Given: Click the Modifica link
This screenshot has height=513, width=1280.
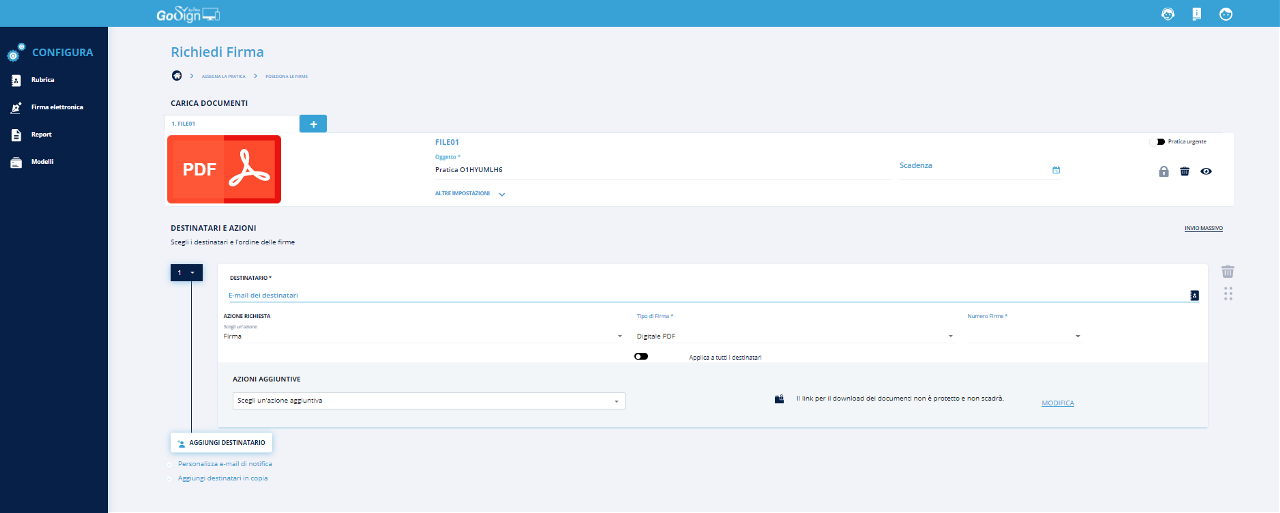Looking at the screenshot, I should click(1057, 403).
